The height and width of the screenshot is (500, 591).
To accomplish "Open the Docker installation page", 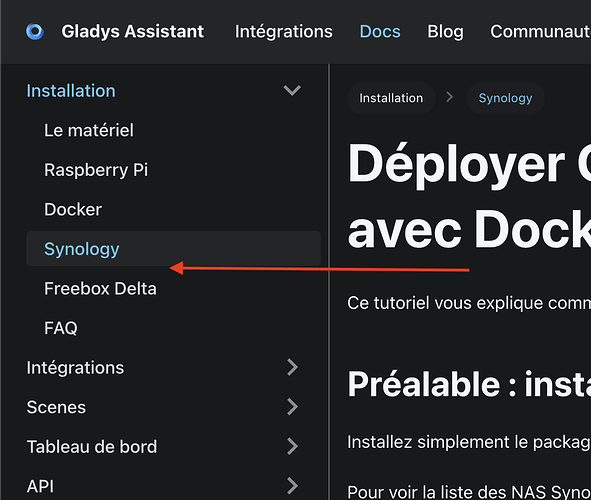I will tap(73, 209).
